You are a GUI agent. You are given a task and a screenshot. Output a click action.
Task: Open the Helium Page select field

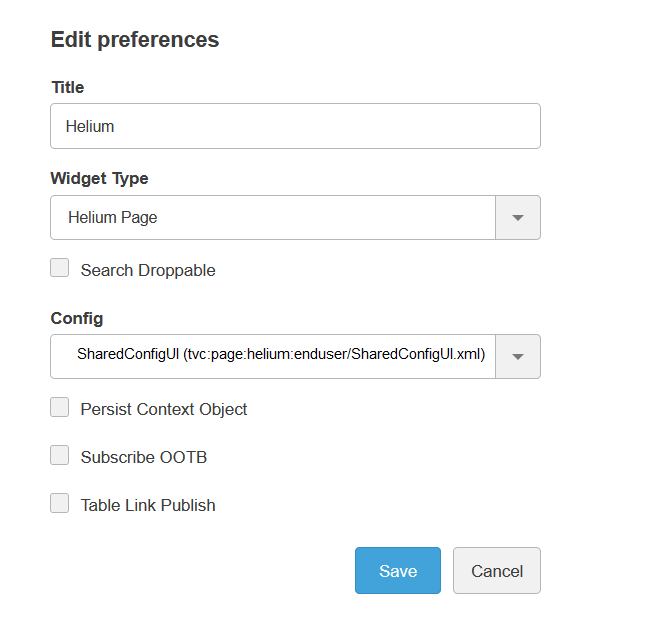273,217
